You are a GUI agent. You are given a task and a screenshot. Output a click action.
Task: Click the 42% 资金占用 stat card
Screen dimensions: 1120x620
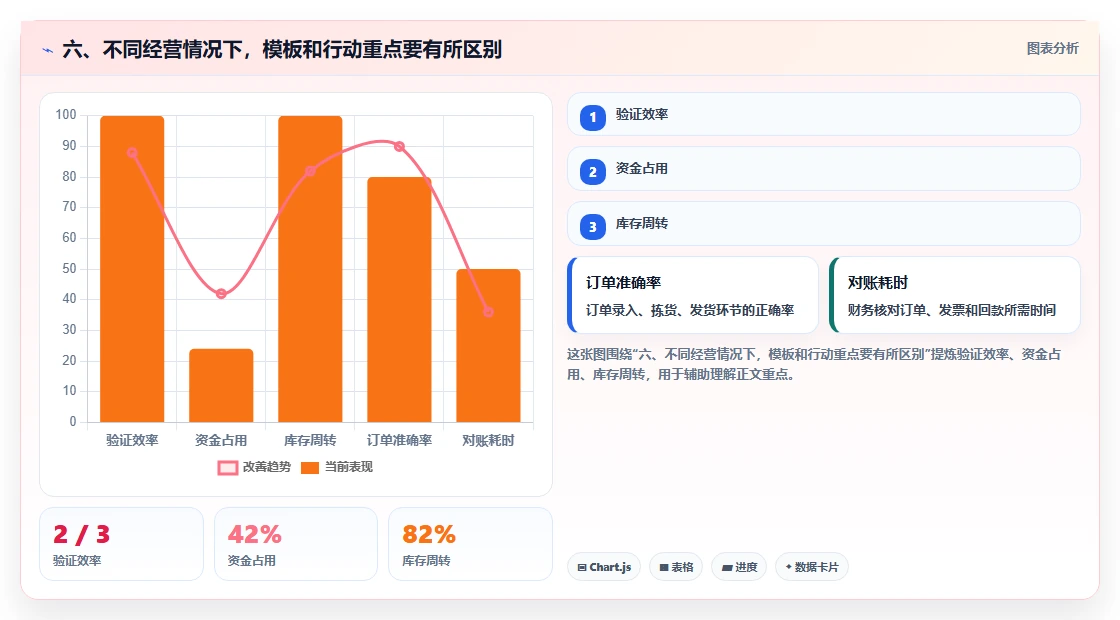tap(296, 544)
